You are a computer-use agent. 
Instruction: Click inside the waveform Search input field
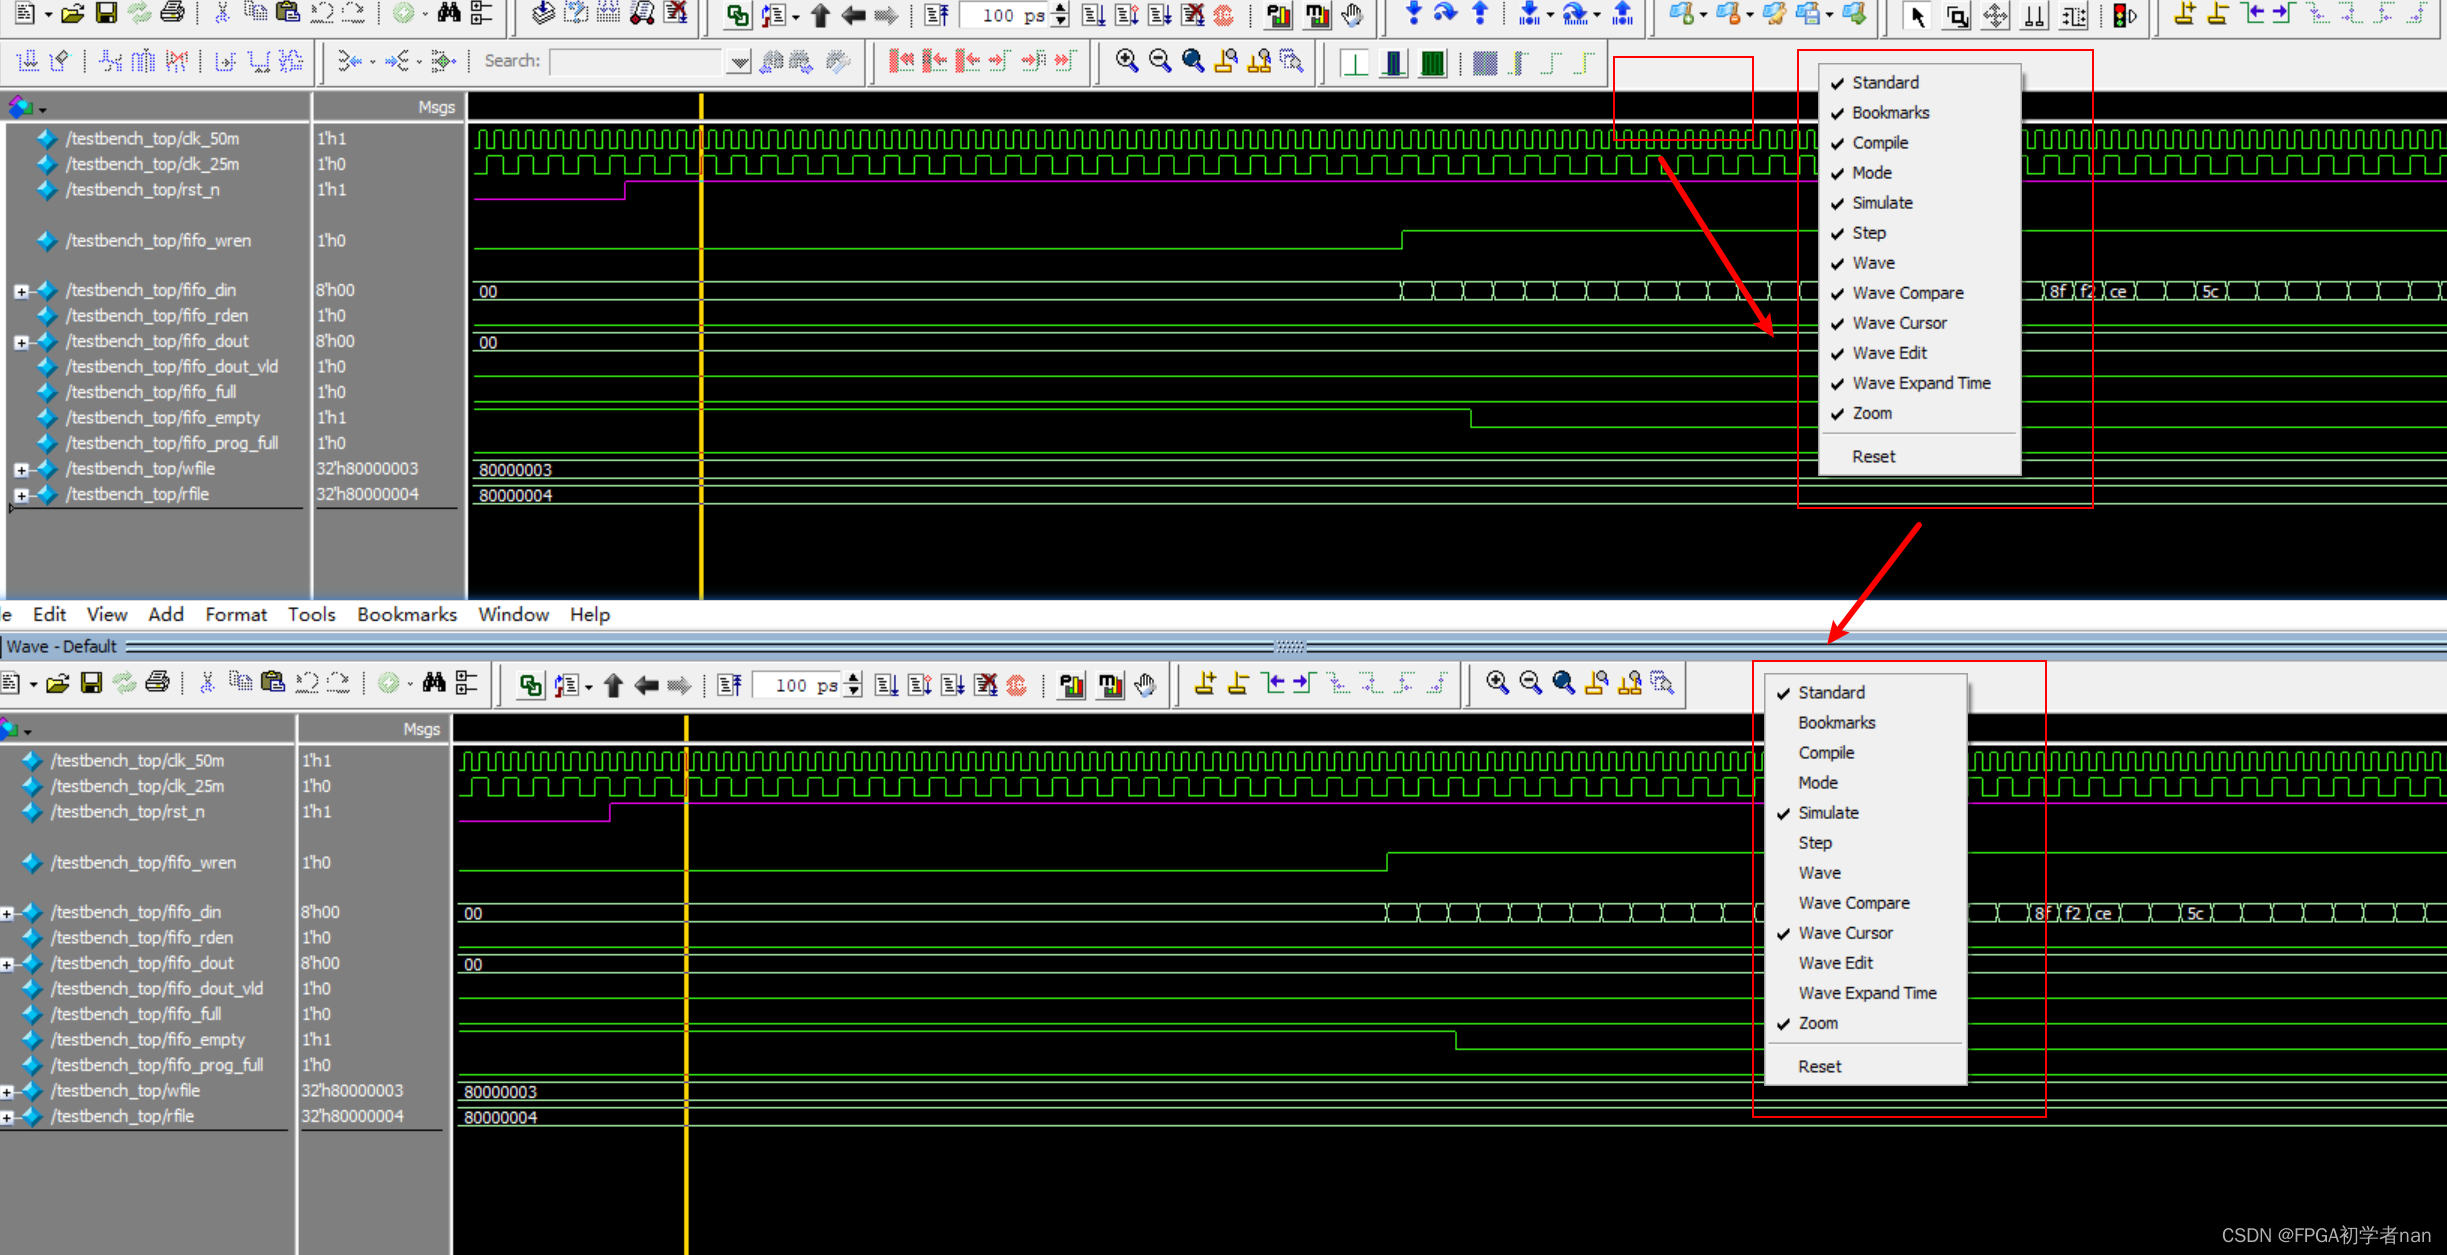635,62
